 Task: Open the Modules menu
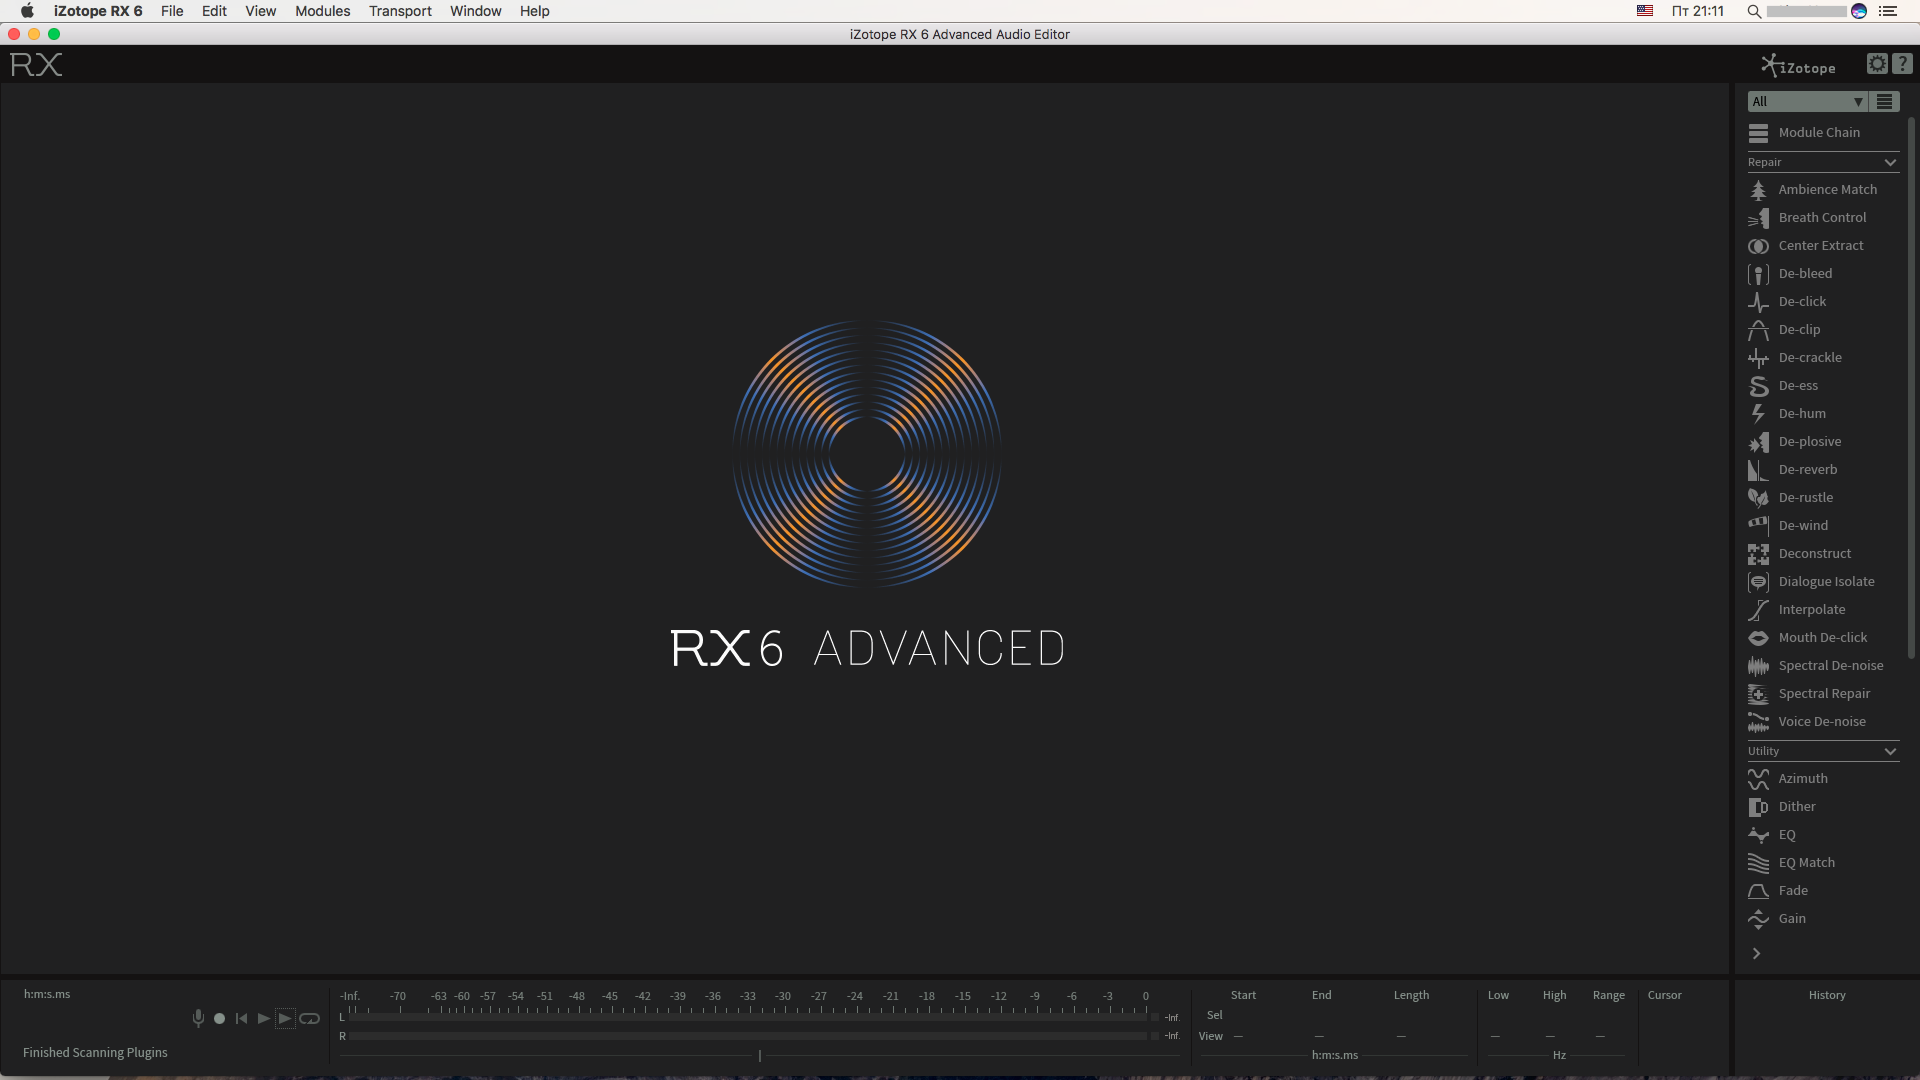coord(322,11)
